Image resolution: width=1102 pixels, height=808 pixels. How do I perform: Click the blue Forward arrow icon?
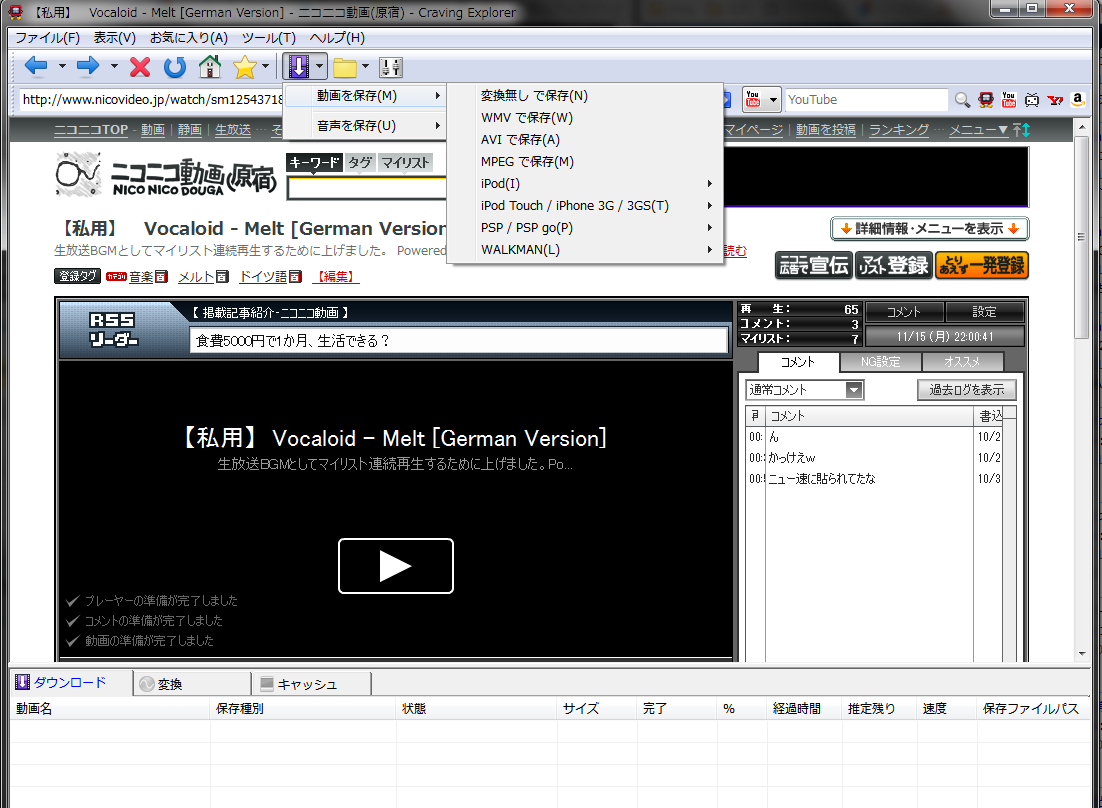[88, 67]
